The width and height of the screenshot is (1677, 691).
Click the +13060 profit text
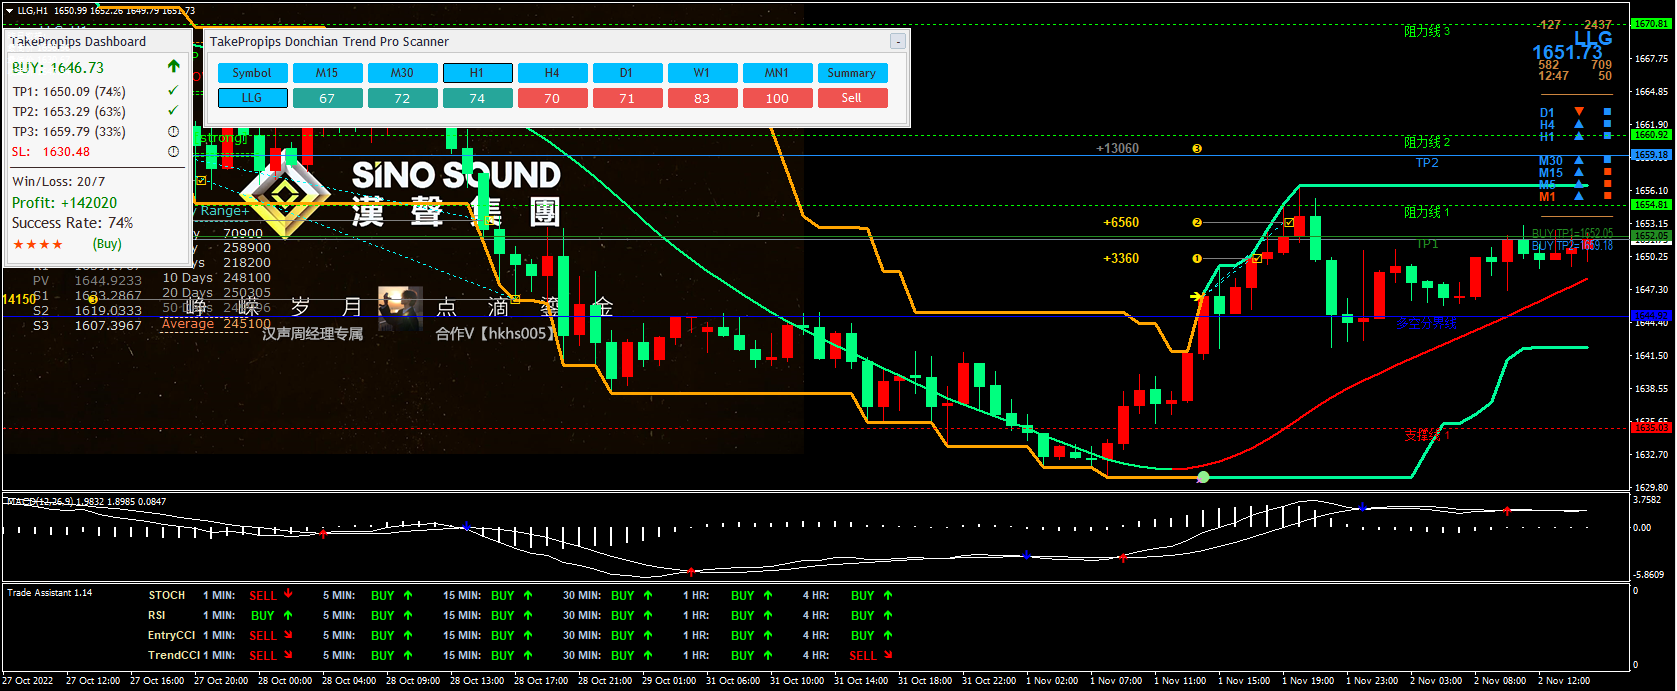click(1117, 148)
